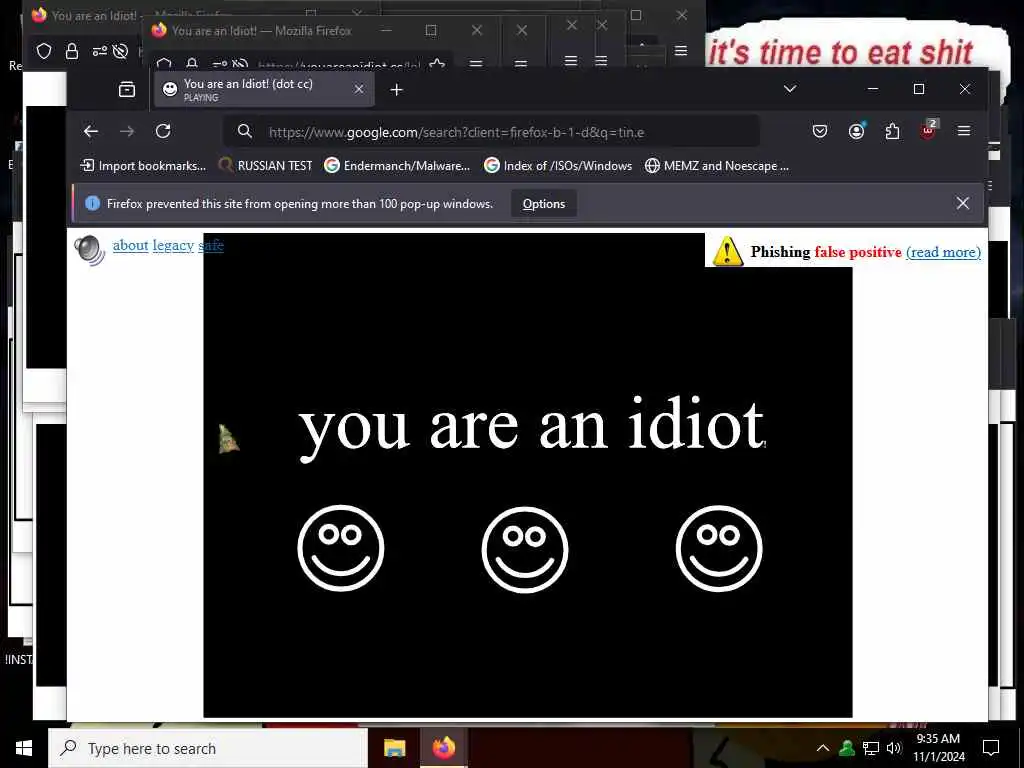Show hidden system tray icons
1024x768 pixels.
(x=823, y=748)
